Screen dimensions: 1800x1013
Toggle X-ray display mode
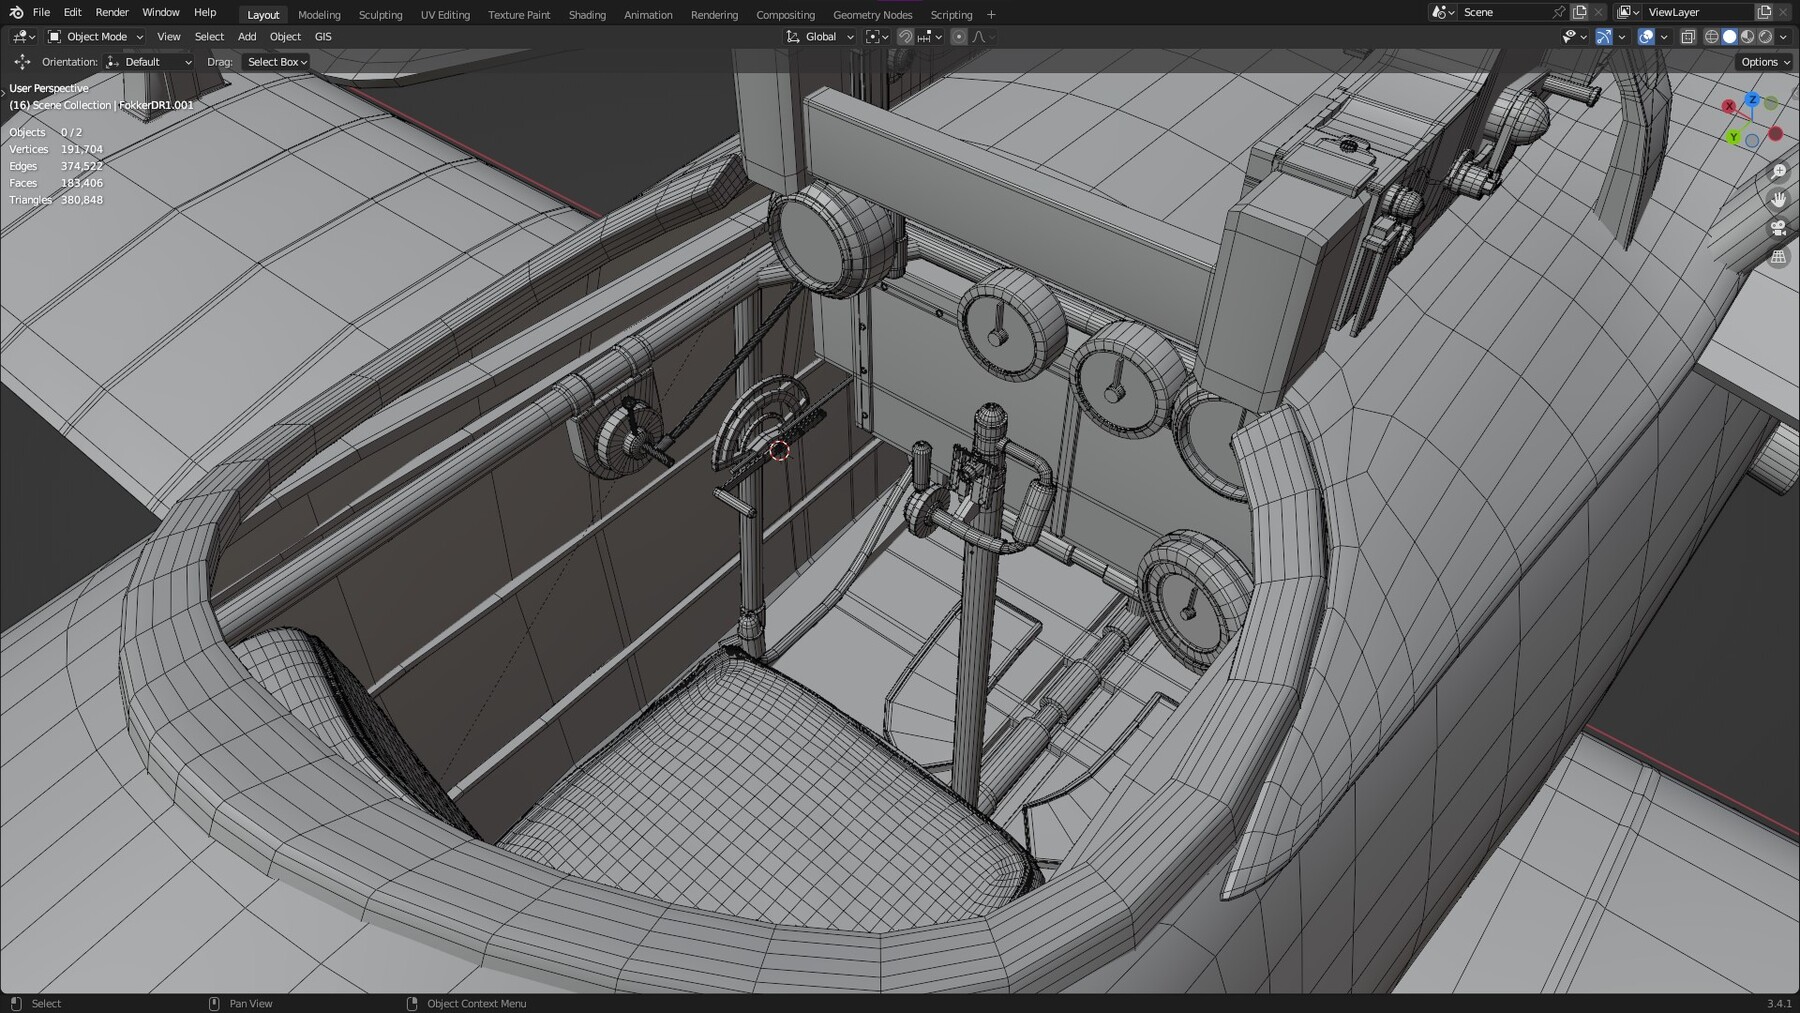tap(1688, 37)
